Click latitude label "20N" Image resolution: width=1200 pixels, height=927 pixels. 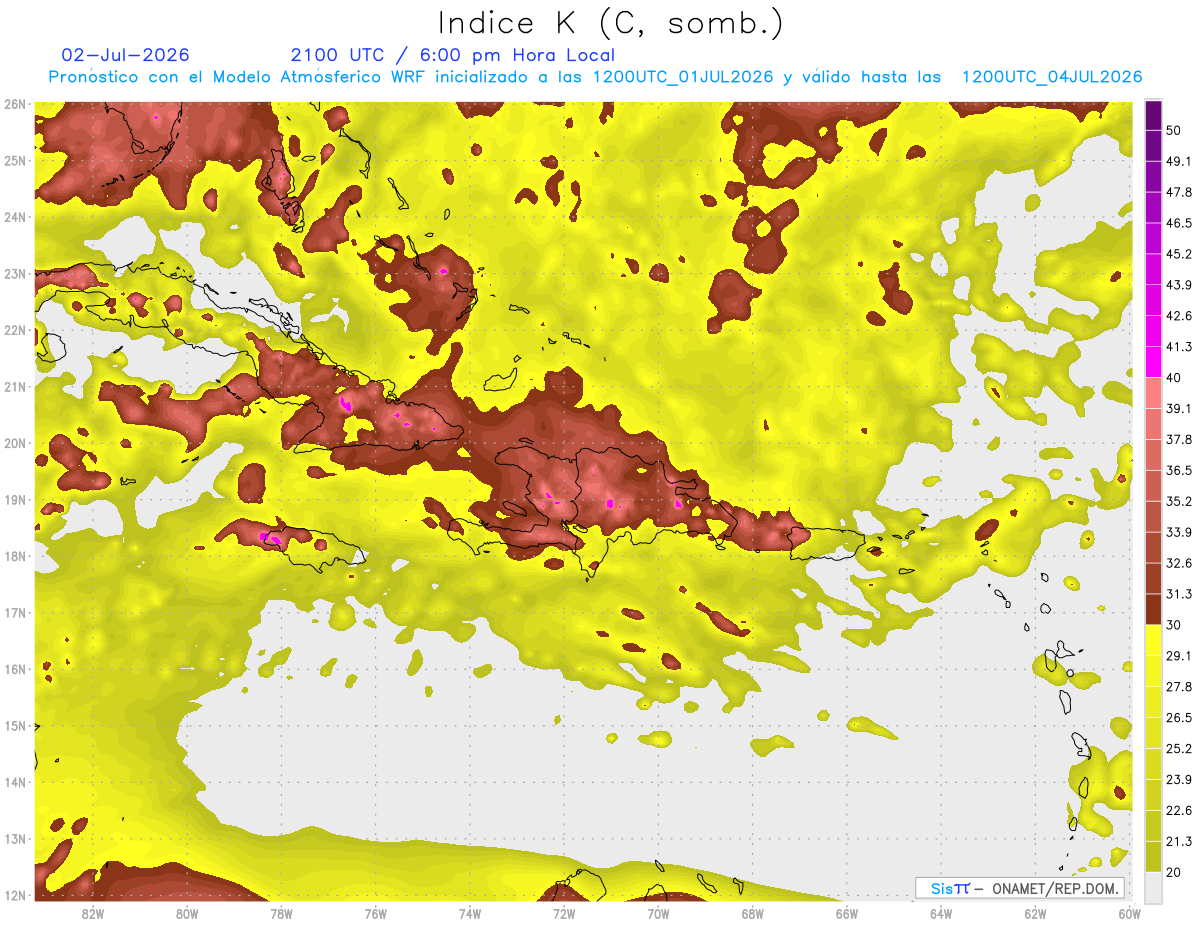[15, 443]
